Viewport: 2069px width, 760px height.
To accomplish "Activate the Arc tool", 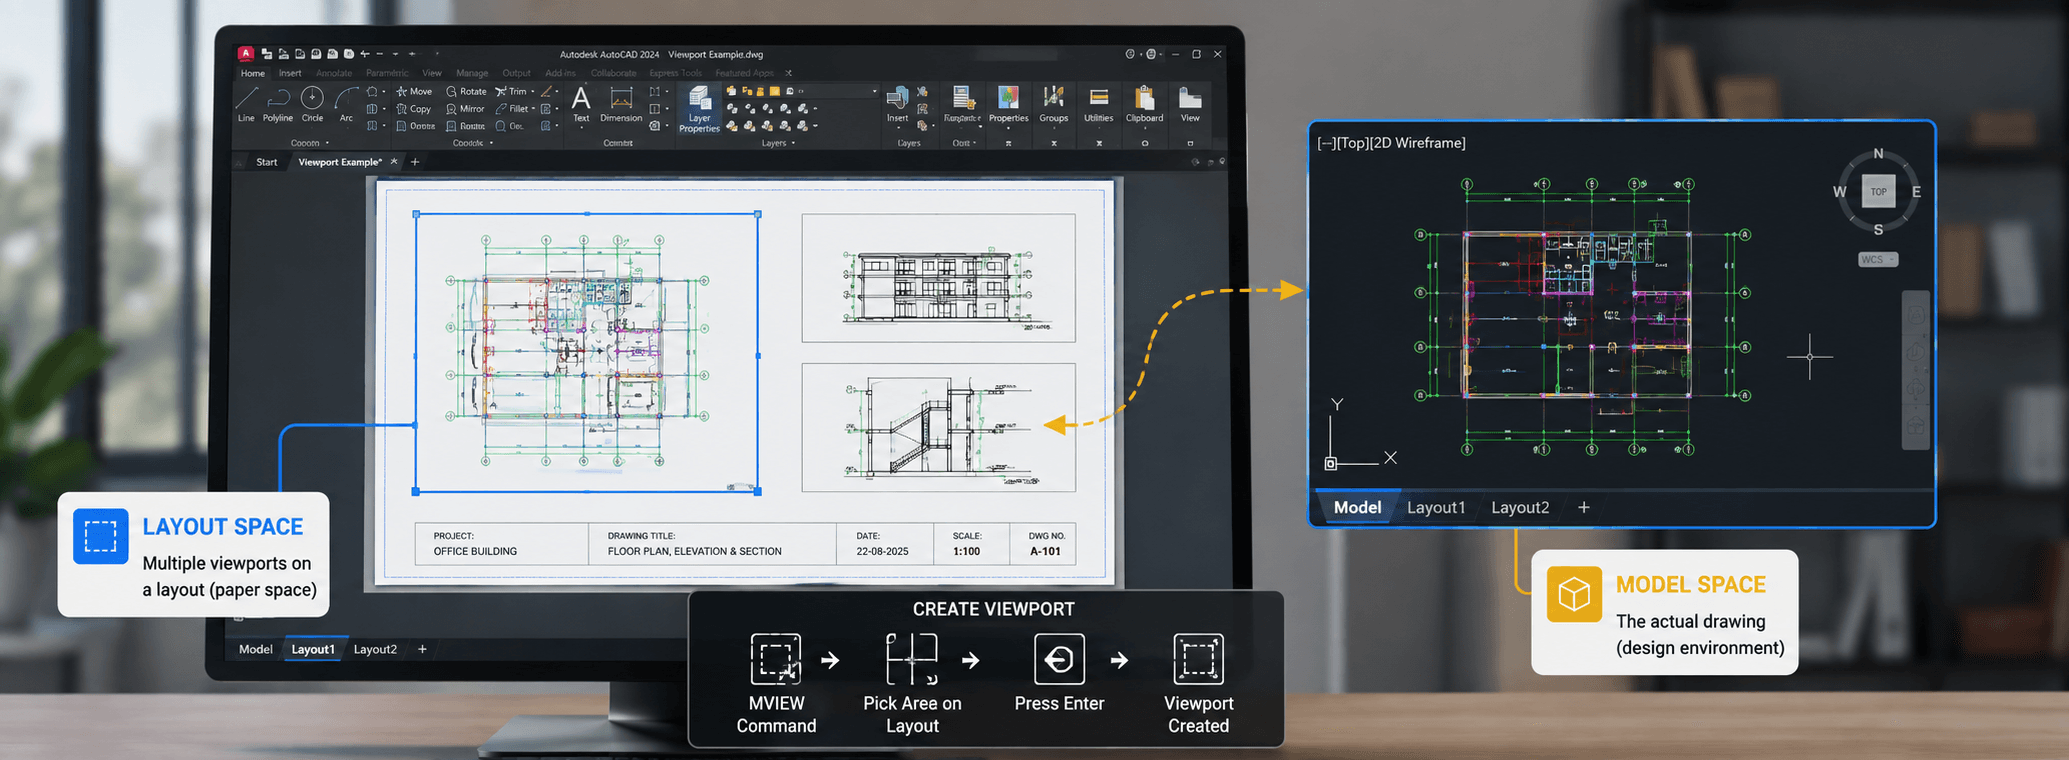I will click(346, 104).
